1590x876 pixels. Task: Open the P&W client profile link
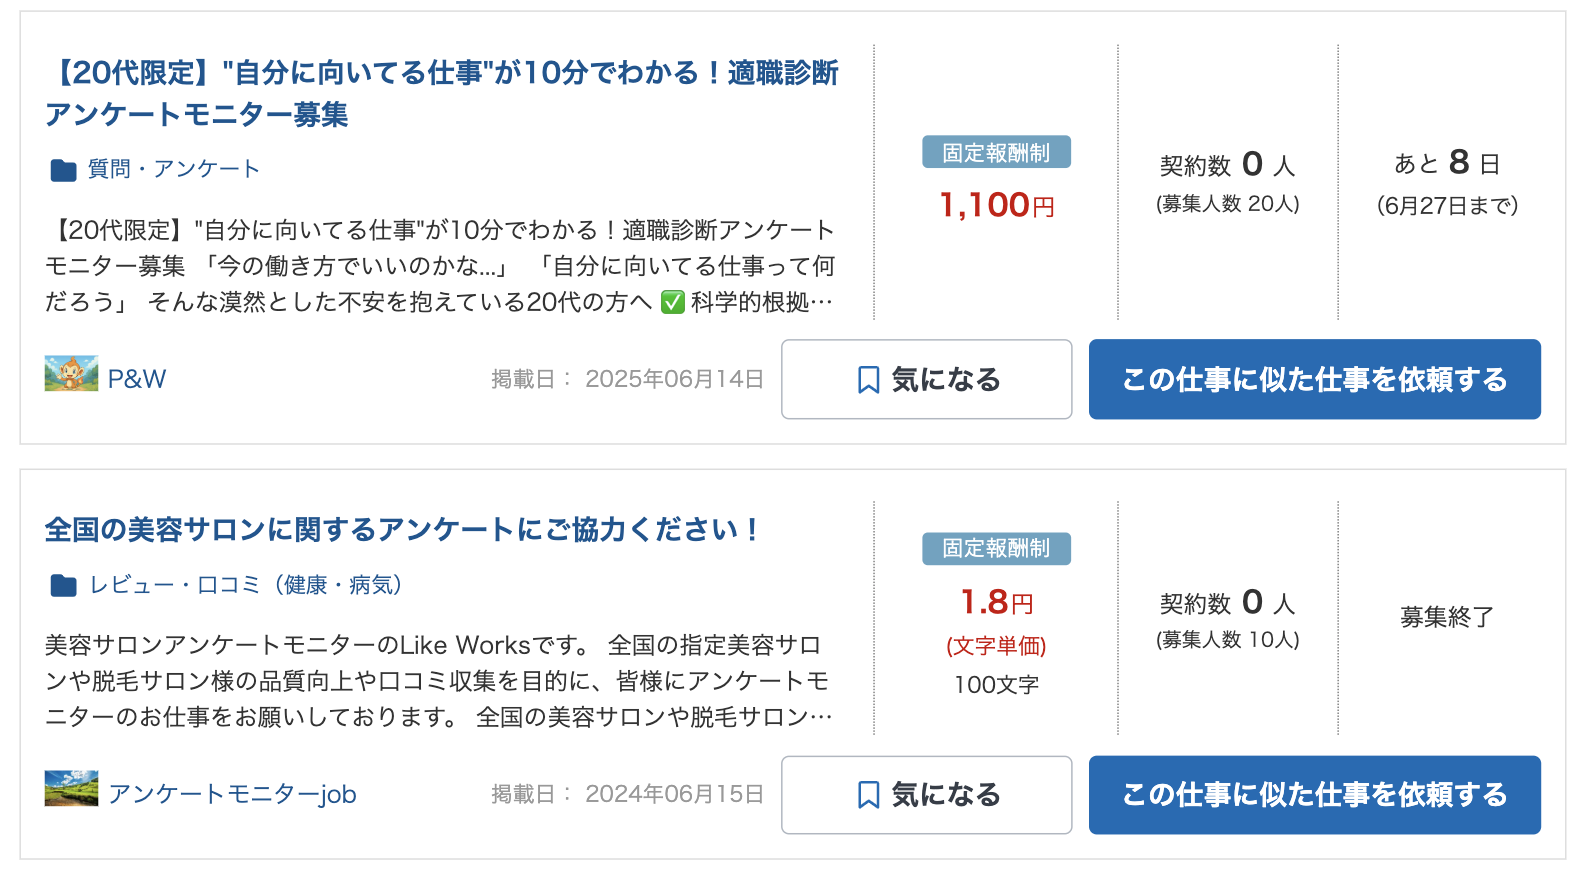137,379
